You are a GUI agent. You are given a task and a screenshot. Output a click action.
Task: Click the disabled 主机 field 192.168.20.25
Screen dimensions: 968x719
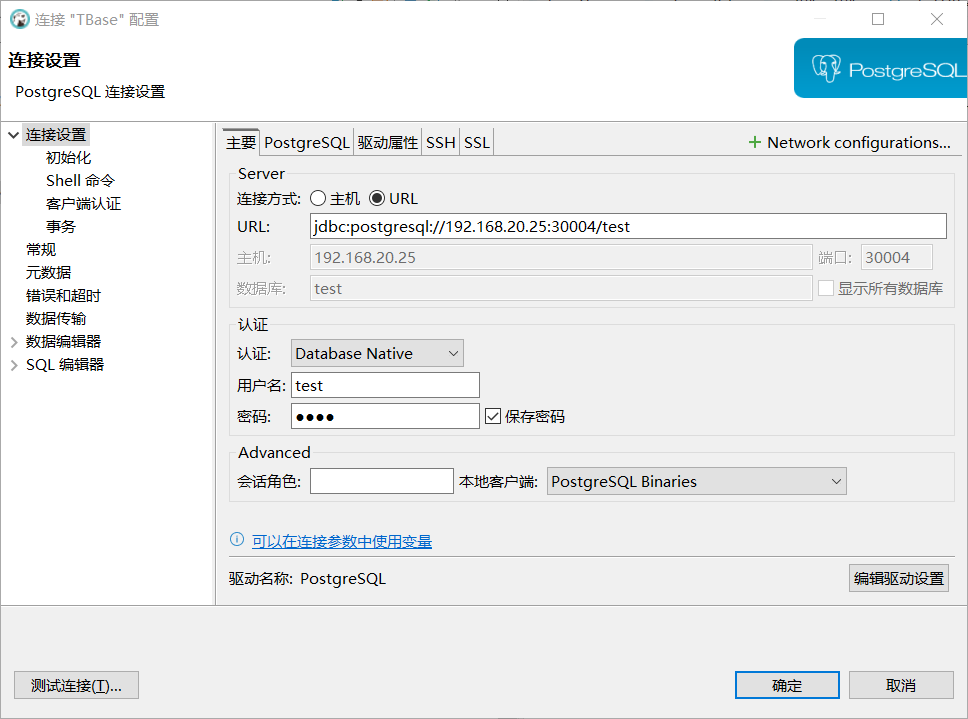tap(561, 257)
